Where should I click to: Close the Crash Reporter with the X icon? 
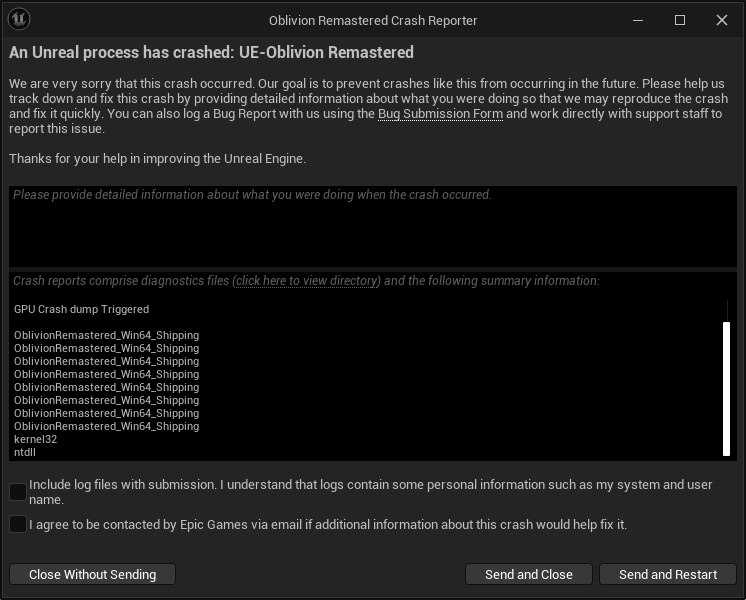(722, 20)
